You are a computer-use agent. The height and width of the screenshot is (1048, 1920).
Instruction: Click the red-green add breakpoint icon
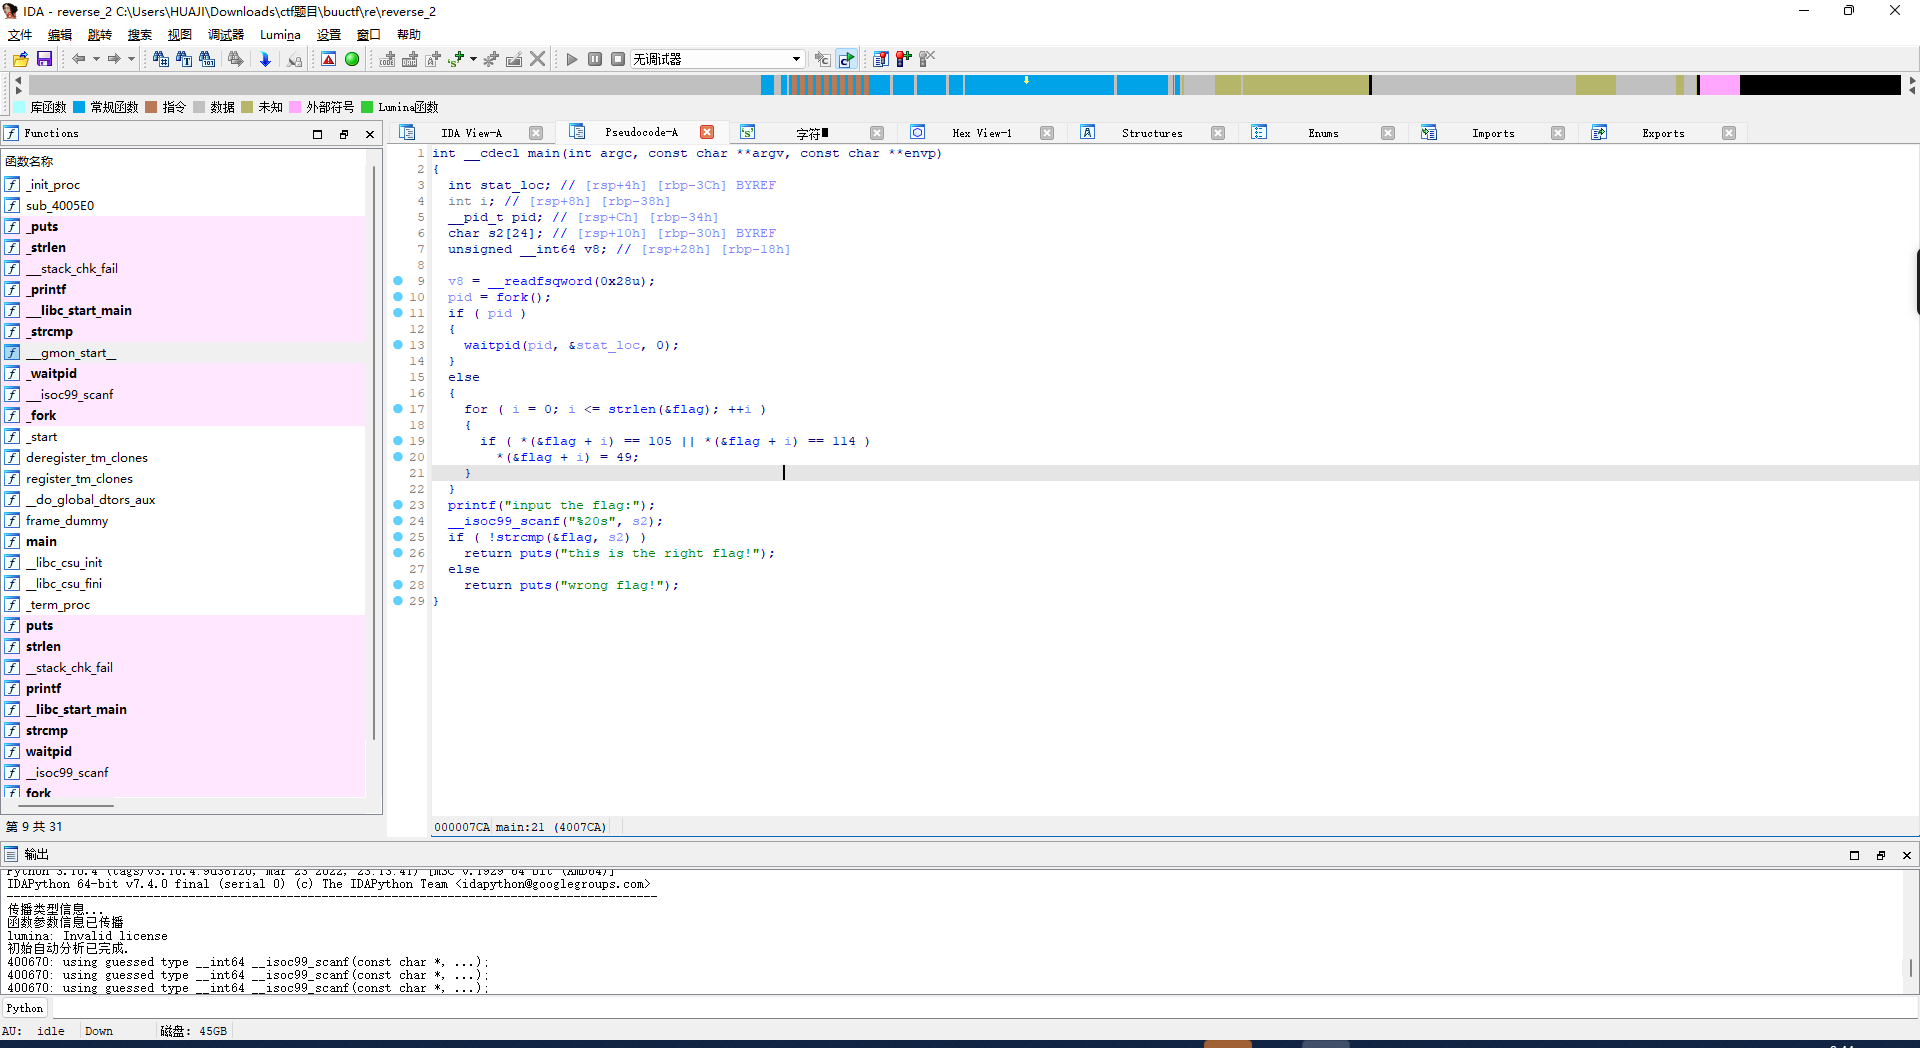tap(904, 59)
